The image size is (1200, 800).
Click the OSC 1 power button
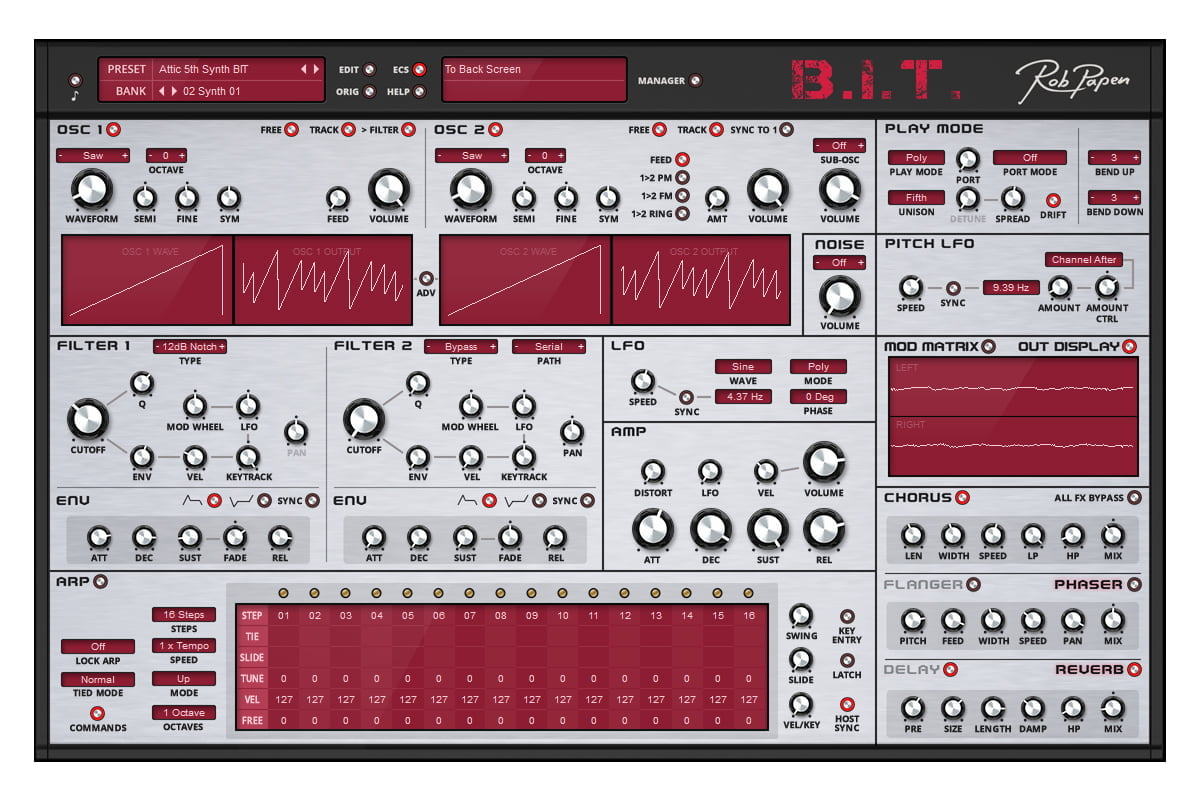(113, 130)
